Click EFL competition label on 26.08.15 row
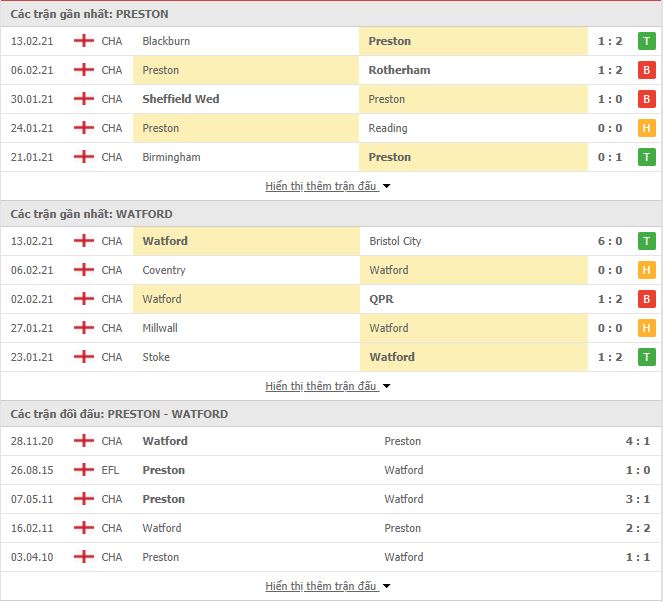Viewport: 663px width, 602px height. point(111,470)
